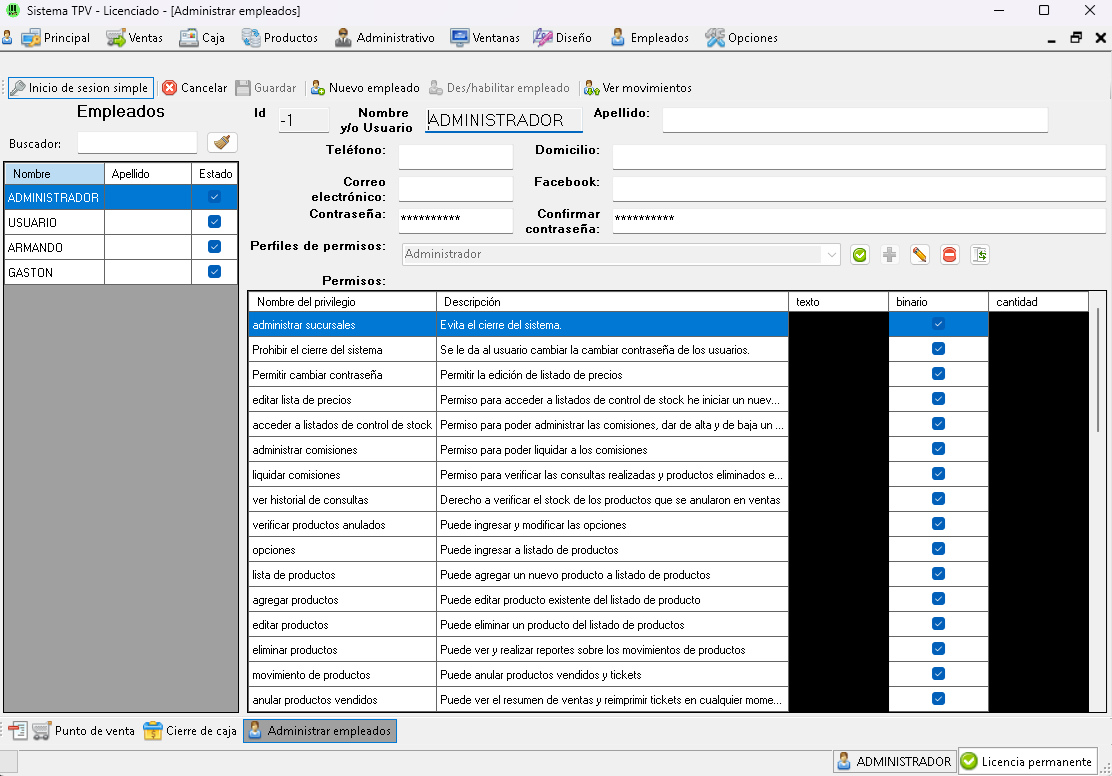Open the Productos menu
Screen dimensions: 1112x776
(x=279, y=38)
